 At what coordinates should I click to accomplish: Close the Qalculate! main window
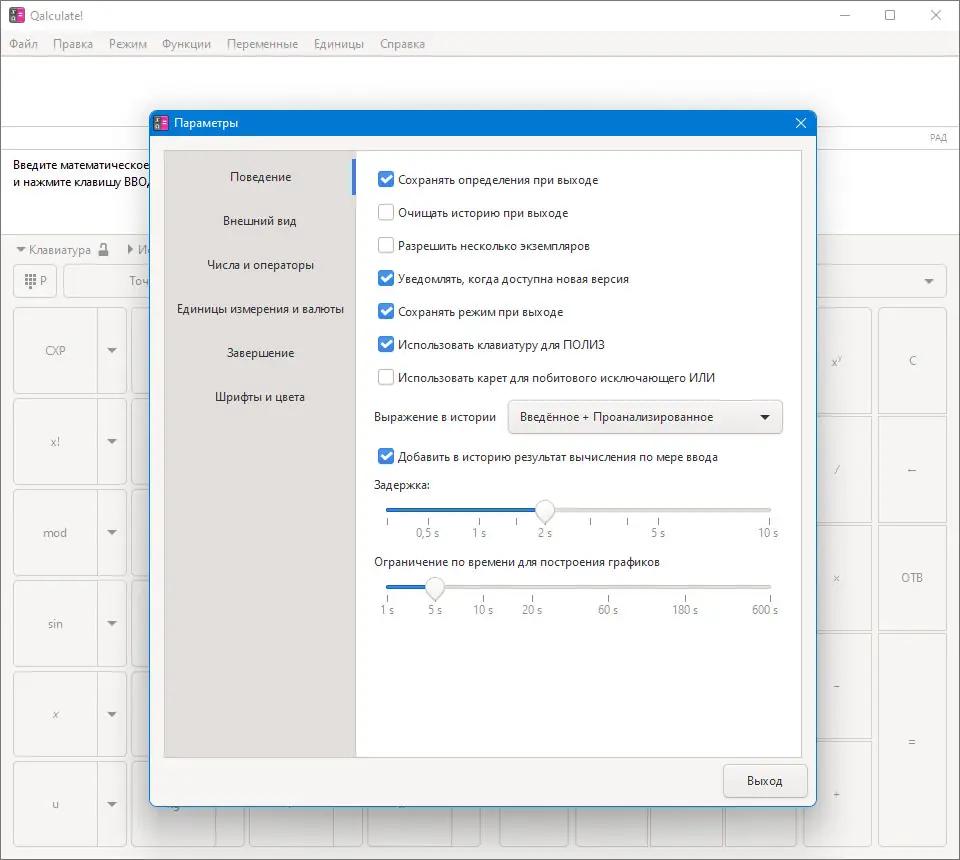tap(936, 15)
